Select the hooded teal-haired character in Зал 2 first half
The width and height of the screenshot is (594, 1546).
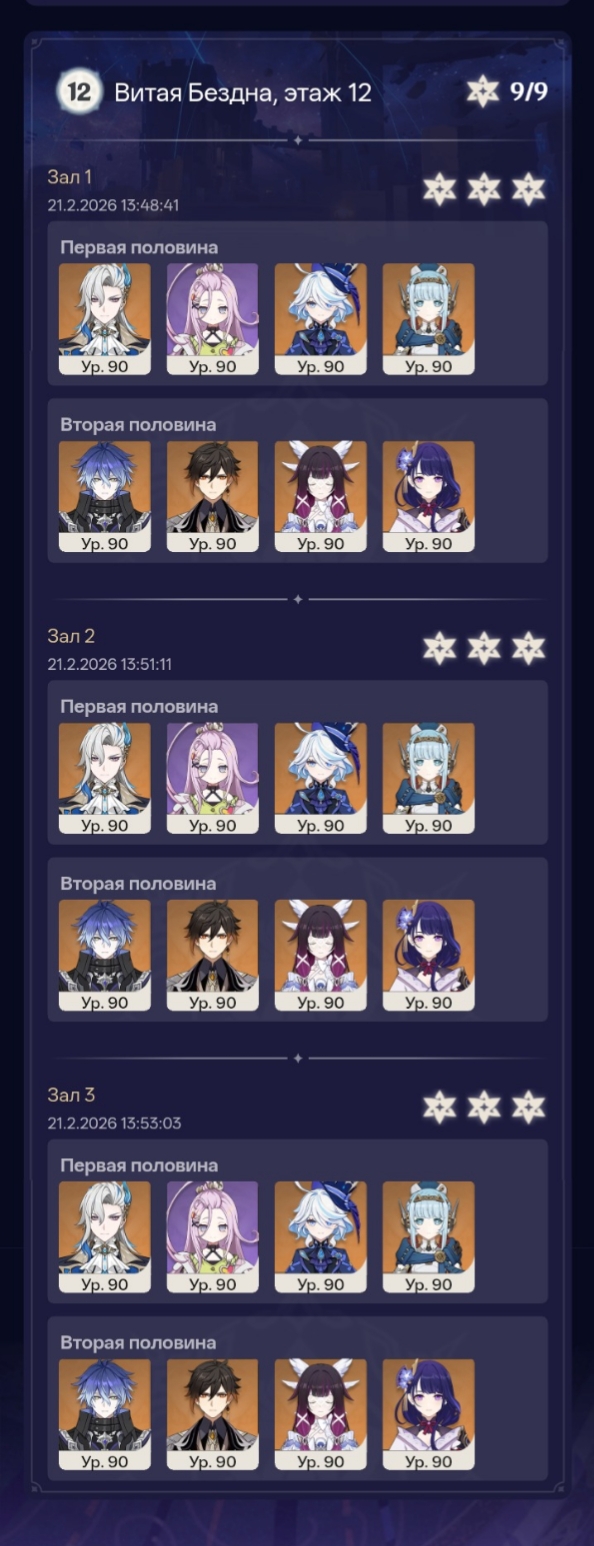click(x=428, y=778)
